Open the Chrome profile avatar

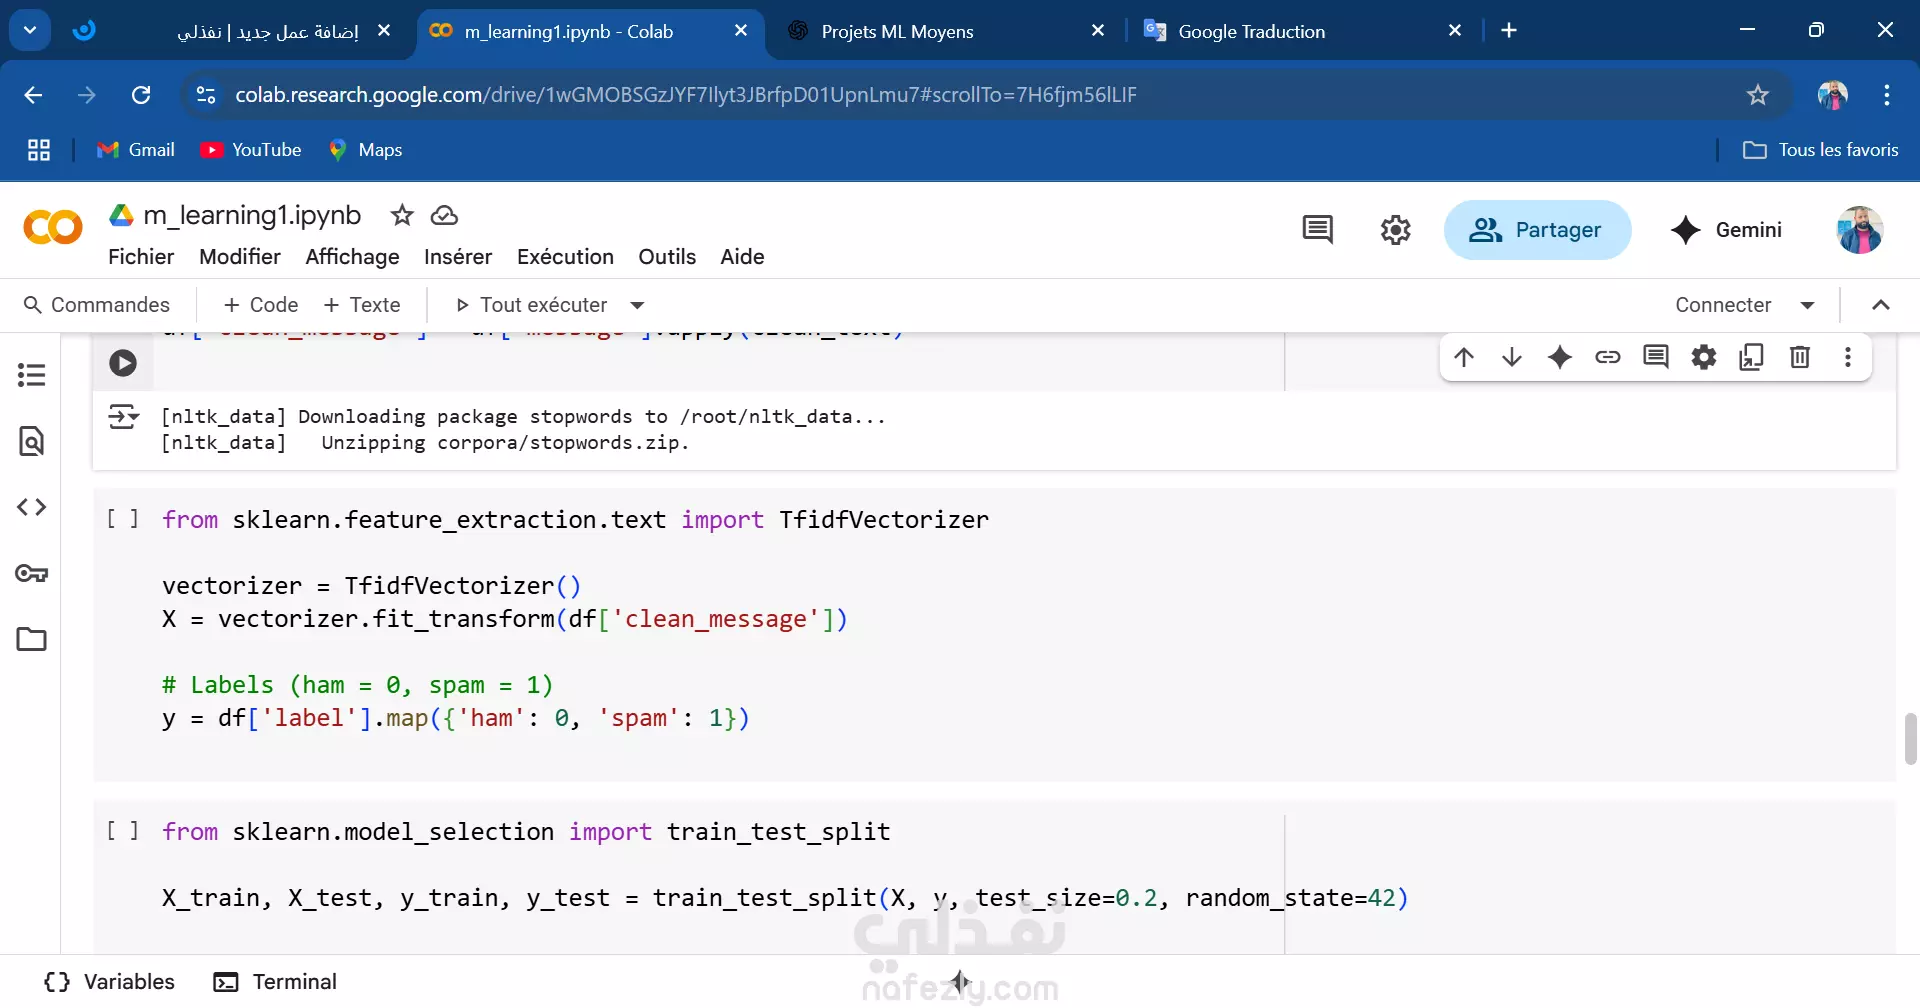pyautogui.click(x=1833, y=95)
